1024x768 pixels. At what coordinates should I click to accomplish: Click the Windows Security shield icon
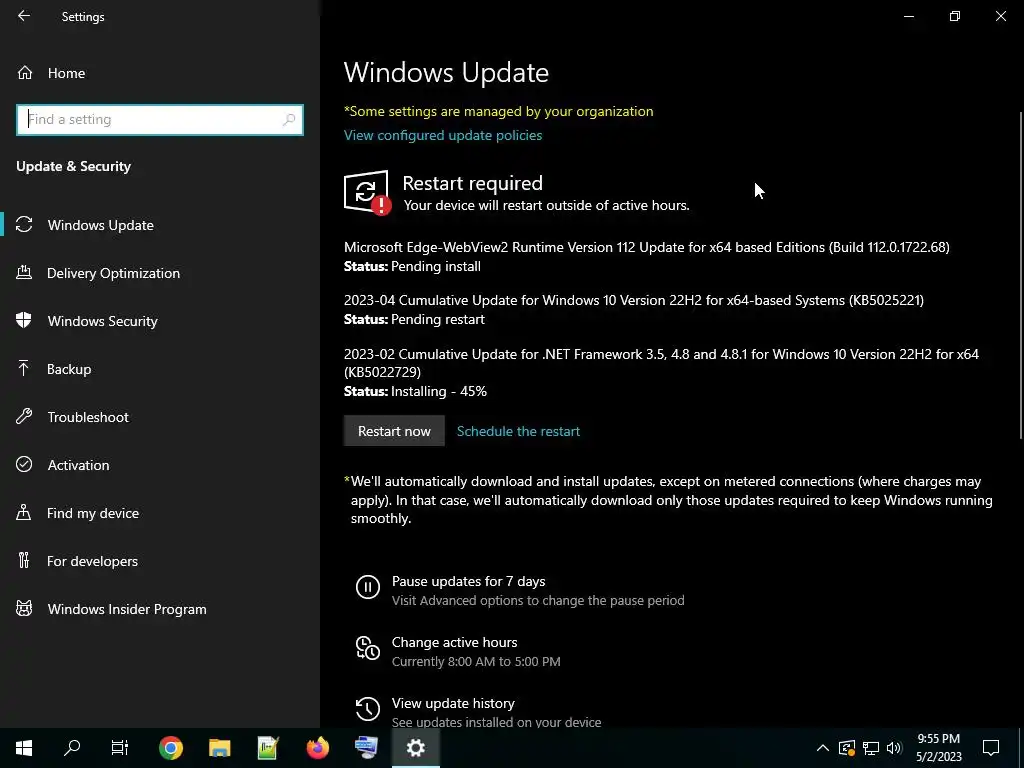[24, 321]
